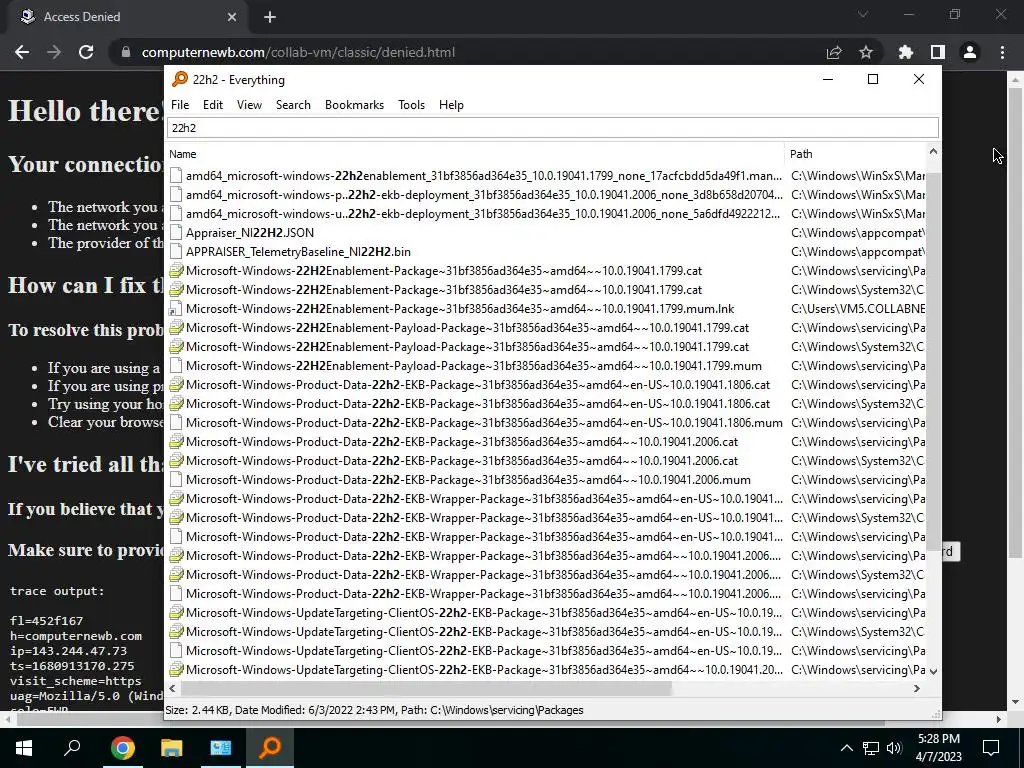This screenshot has height=768, width=1024.
Task: Sort results by Name column header
Action: pos(475,154)
